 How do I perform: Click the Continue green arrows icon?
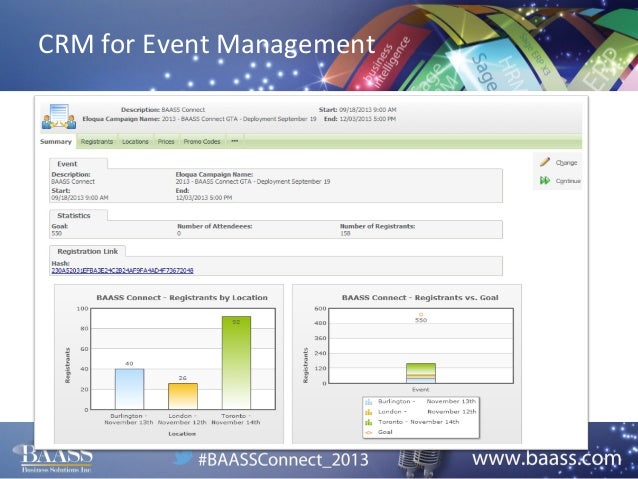(x=545, y=180)
